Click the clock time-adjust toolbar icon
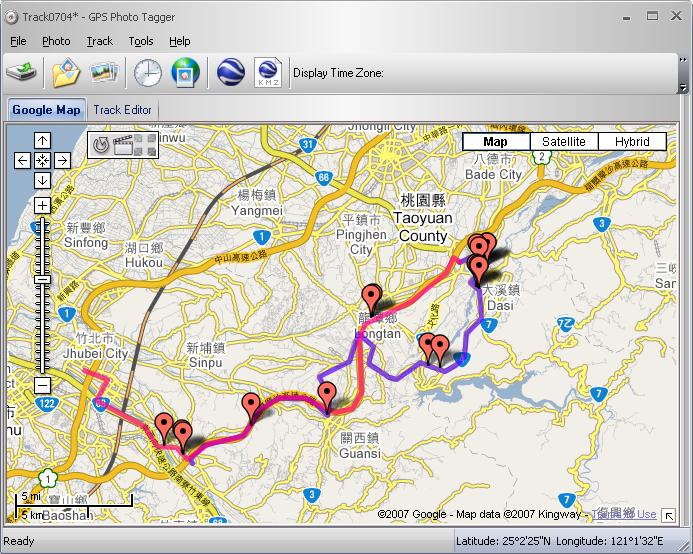This screenshot has width=693, height=554. [x=148, y=73]
